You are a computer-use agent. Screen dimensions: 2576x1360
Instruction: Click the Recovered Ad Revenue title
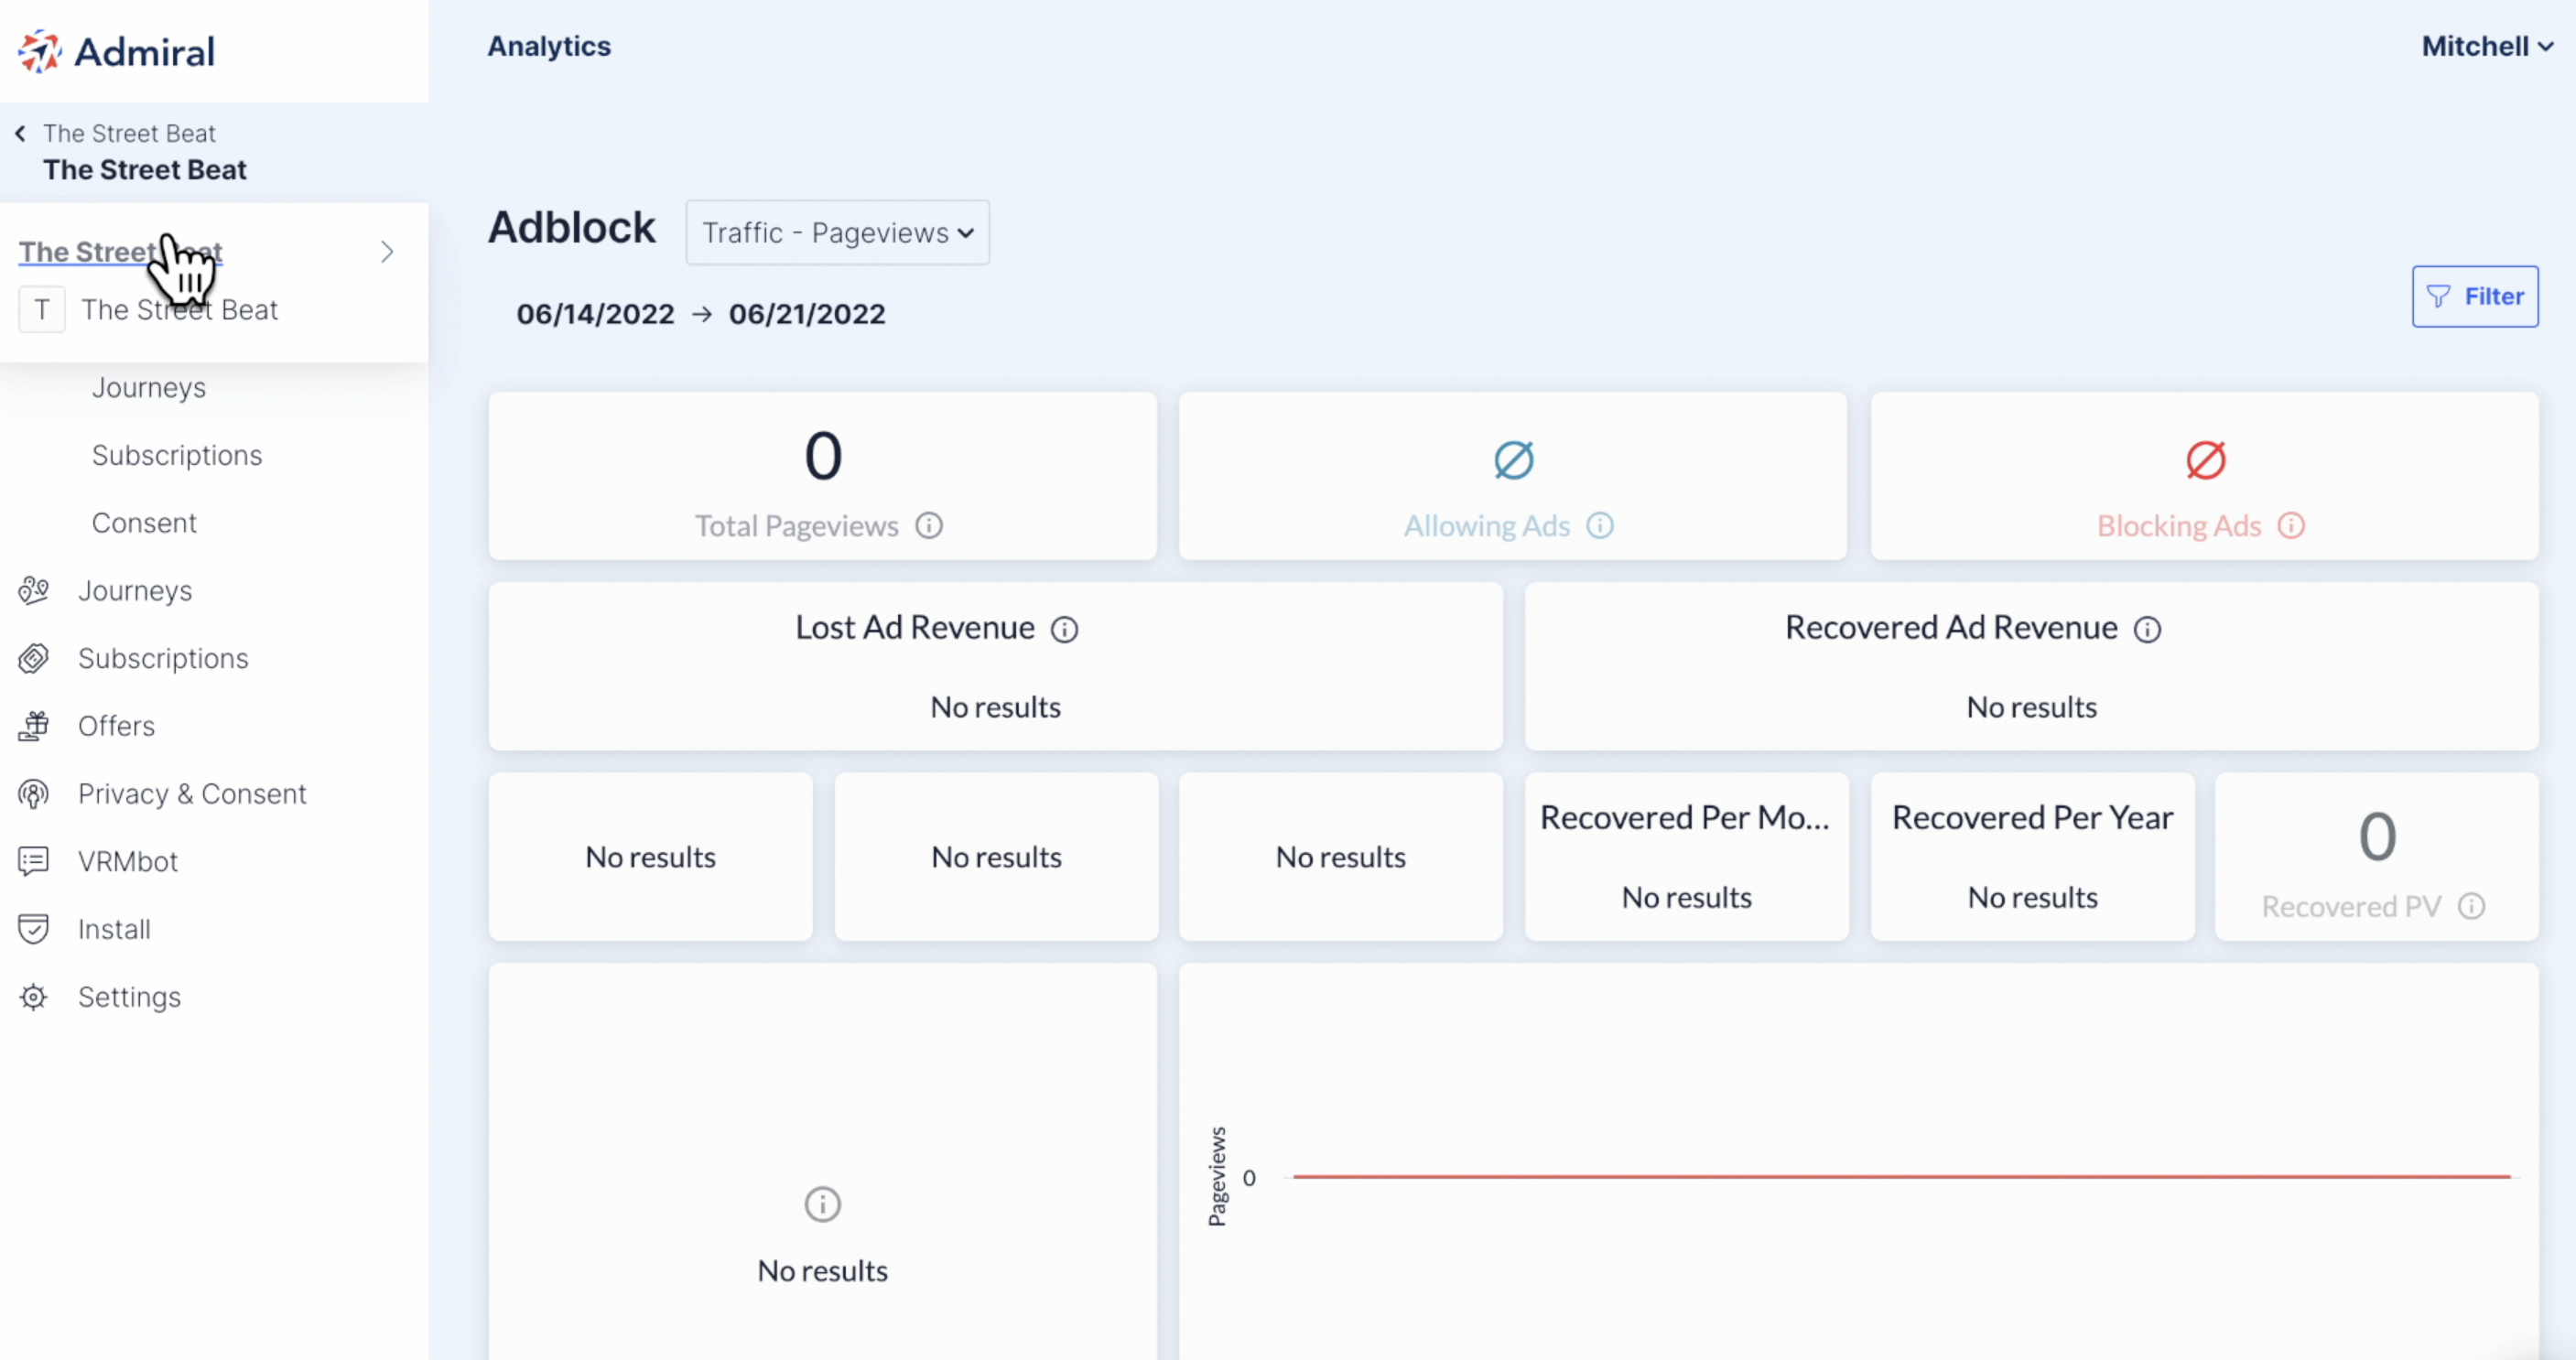1951,628
